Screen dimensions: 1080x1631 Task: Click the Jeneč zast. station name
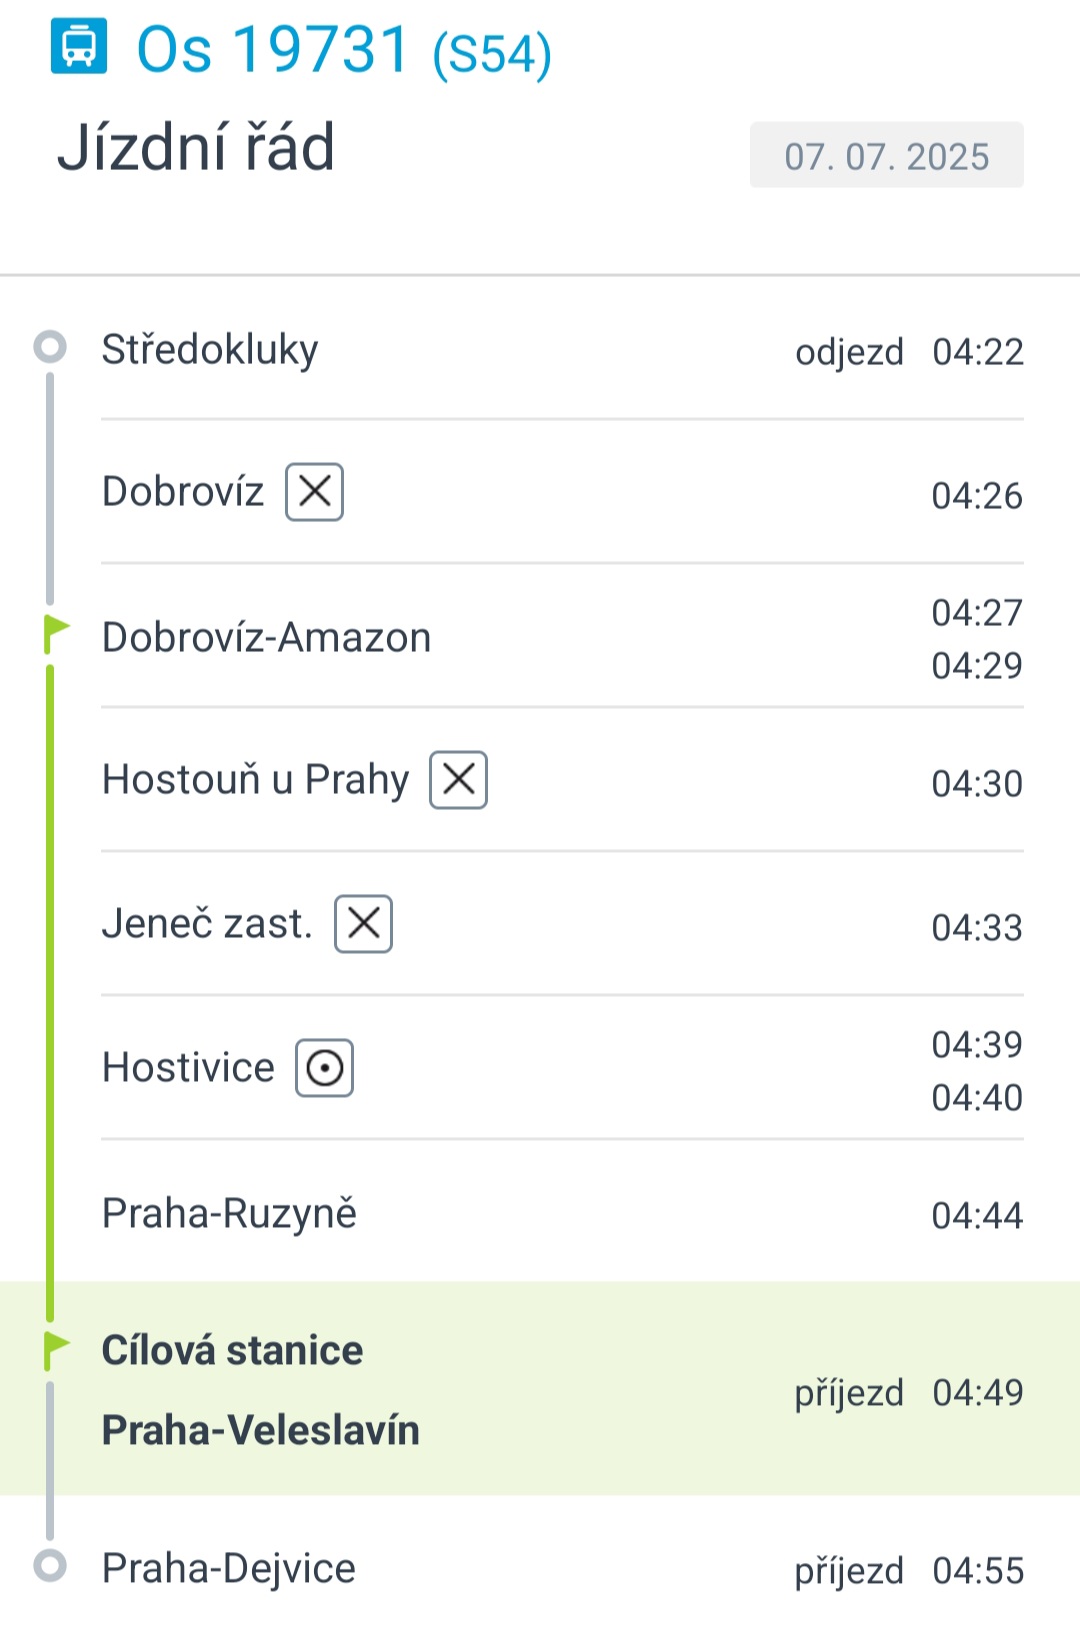[x=208, y=924]
